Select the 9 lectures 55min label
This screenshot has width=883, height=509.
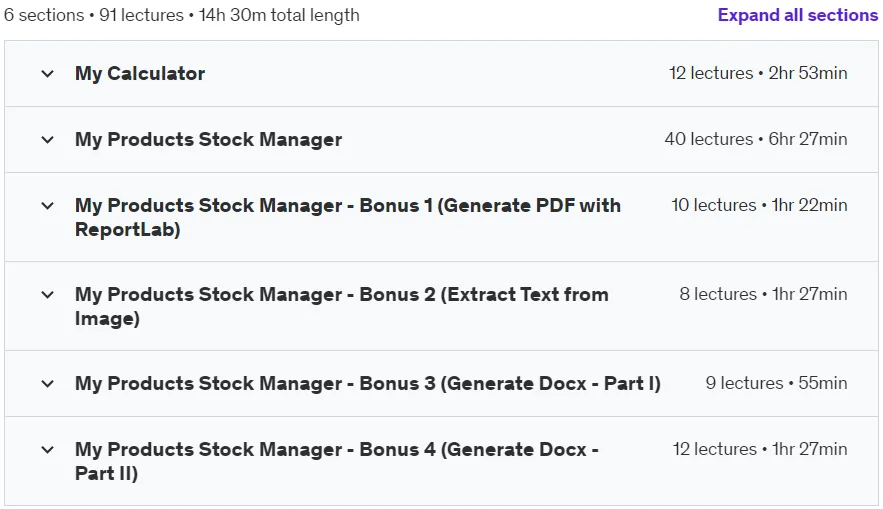776,383
